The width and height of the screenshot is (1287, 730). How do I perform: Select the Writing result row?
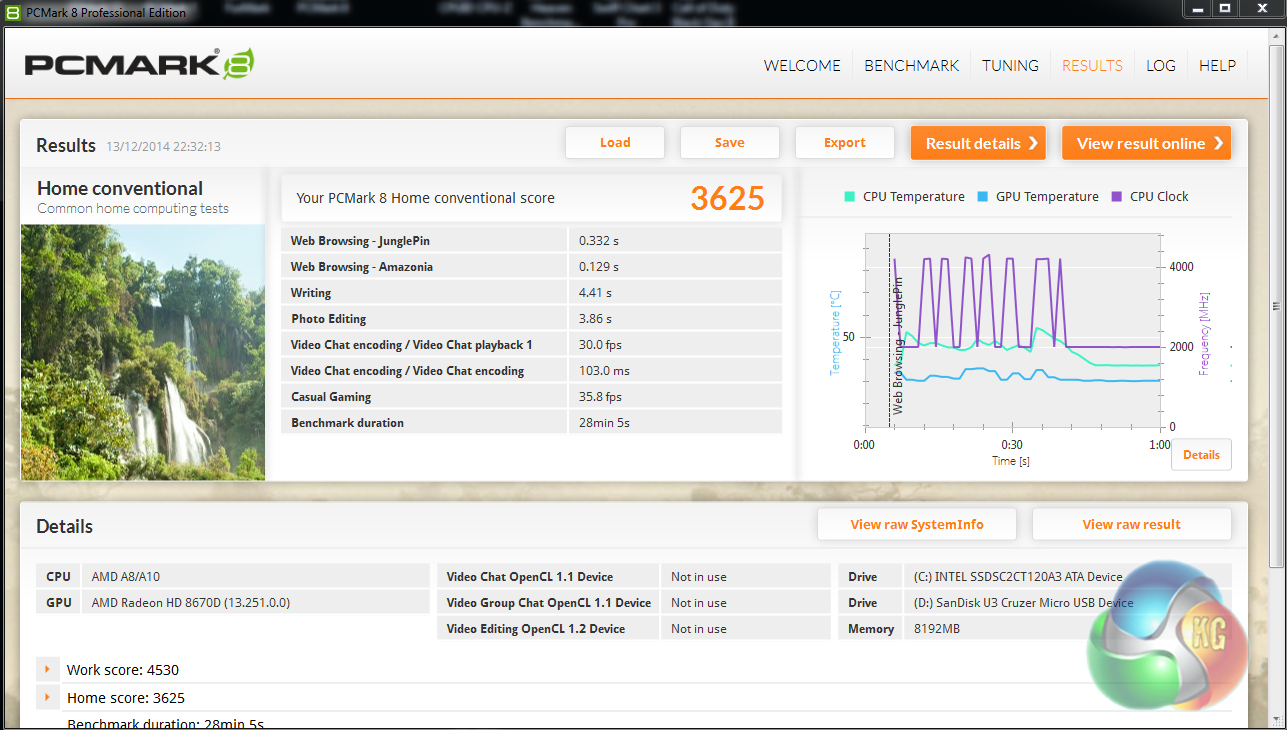532,292
